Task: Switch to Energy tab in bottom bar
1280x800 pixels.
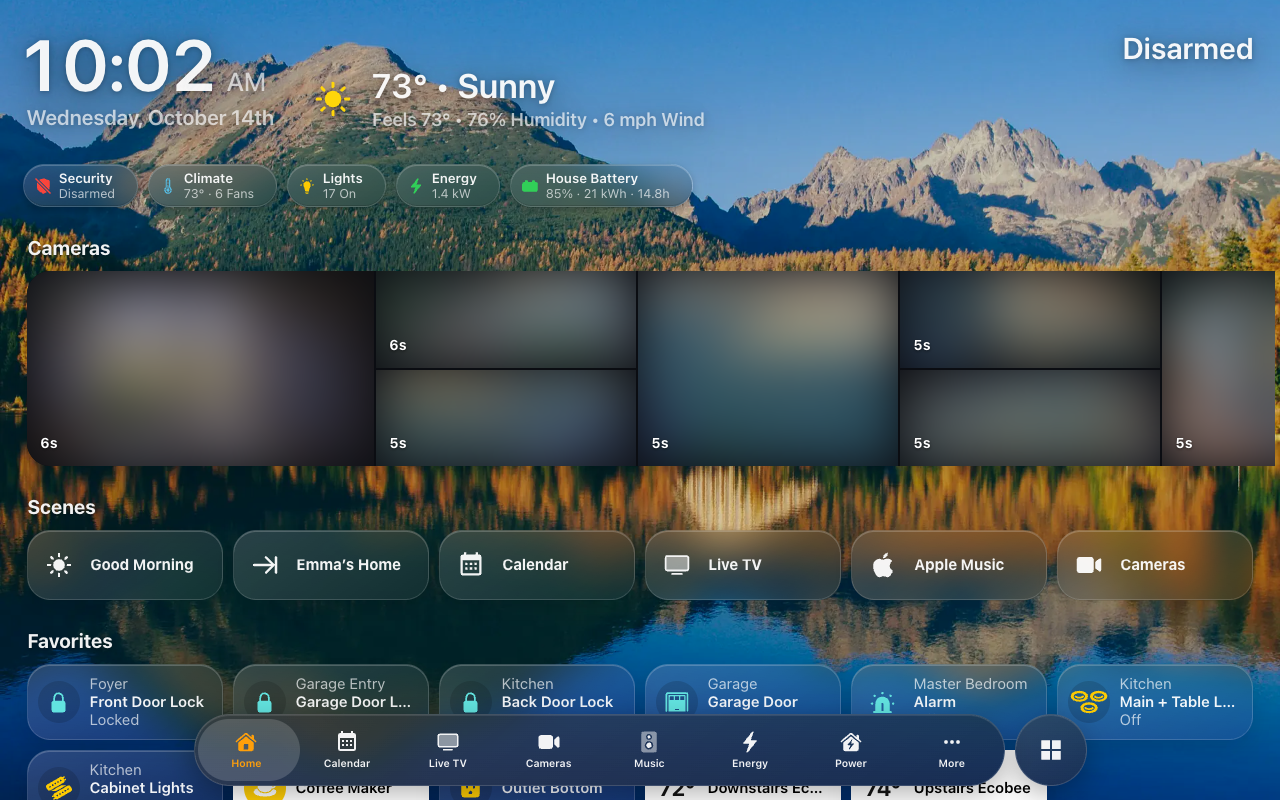Action: pyautogui.click(x=750, y=750)
